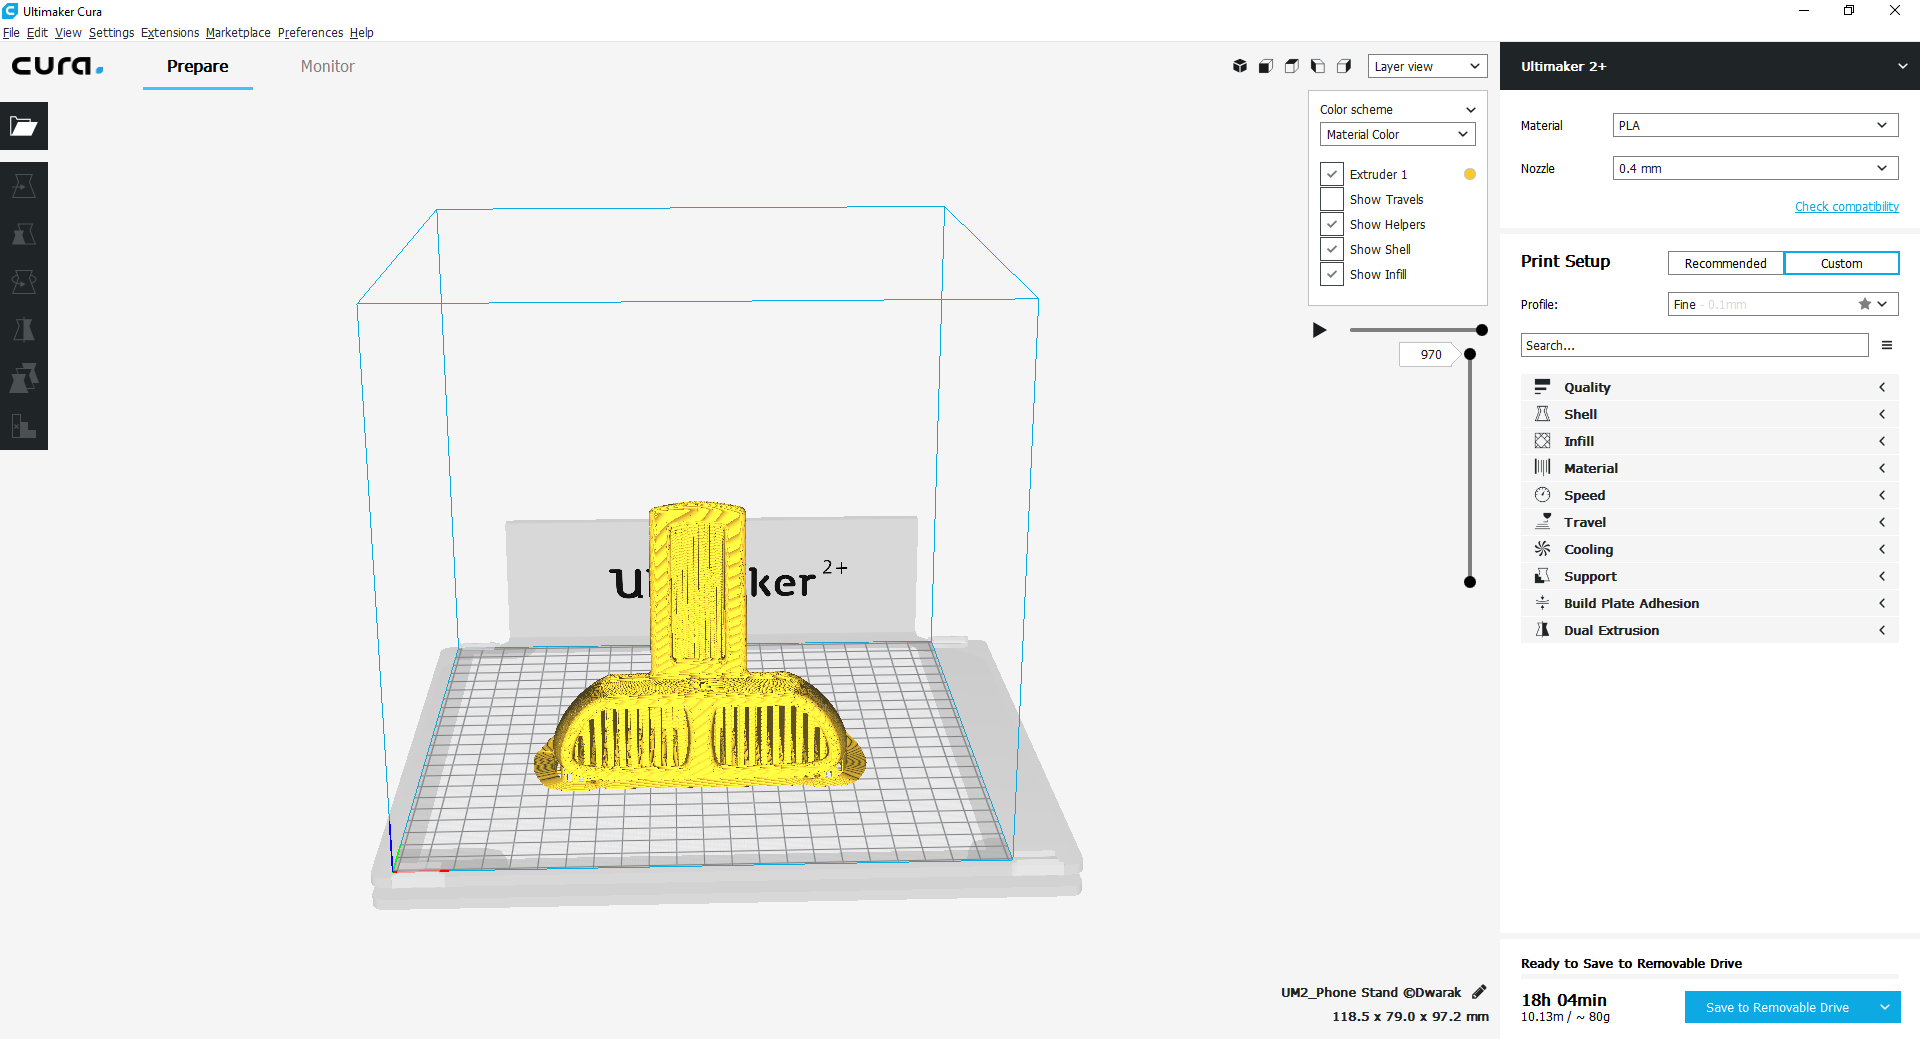Click Save to Removable Drive button

1777,1007
